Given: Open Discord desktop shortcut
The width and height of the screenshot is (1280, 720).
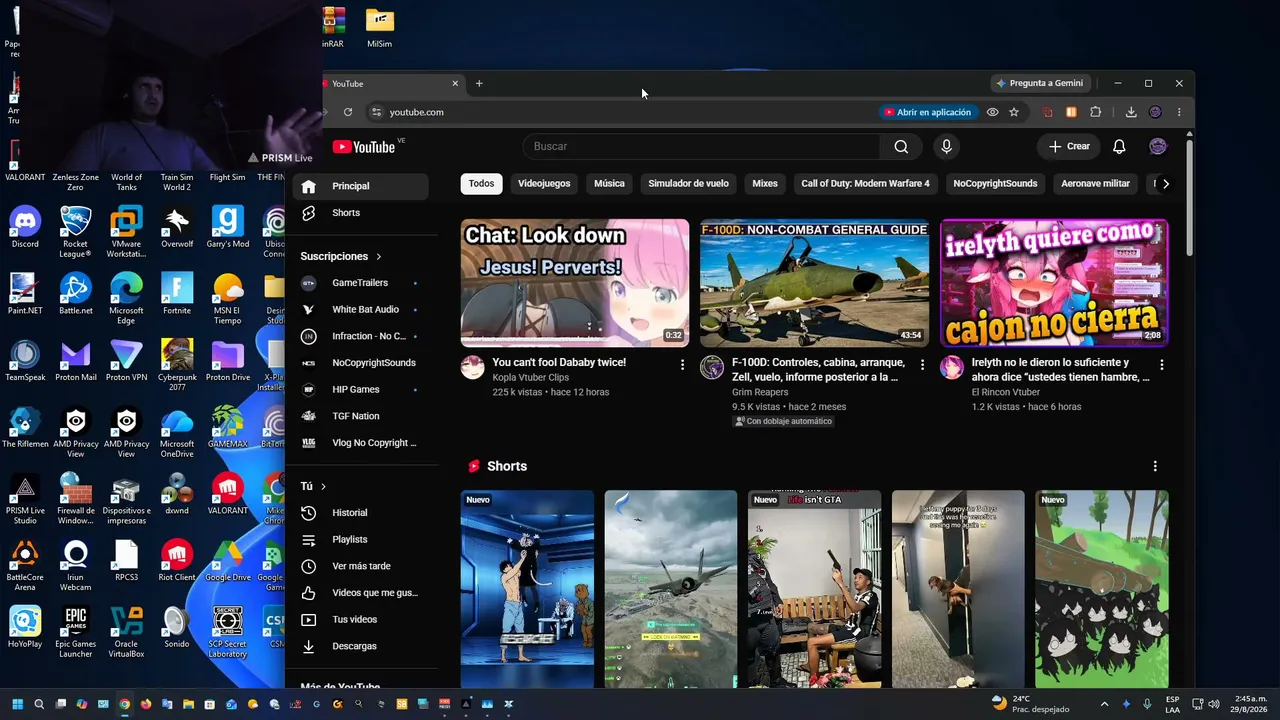Looking at the screenshot, I should pyautogui.click(x=25, y=228).
